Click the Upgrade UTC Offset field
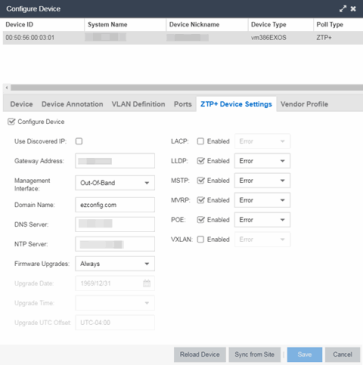 (115, 323)
